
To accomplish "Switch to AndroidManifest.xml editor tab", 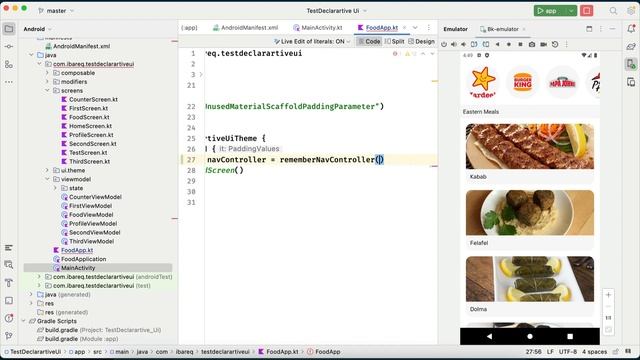I will (x=245, y=28).
